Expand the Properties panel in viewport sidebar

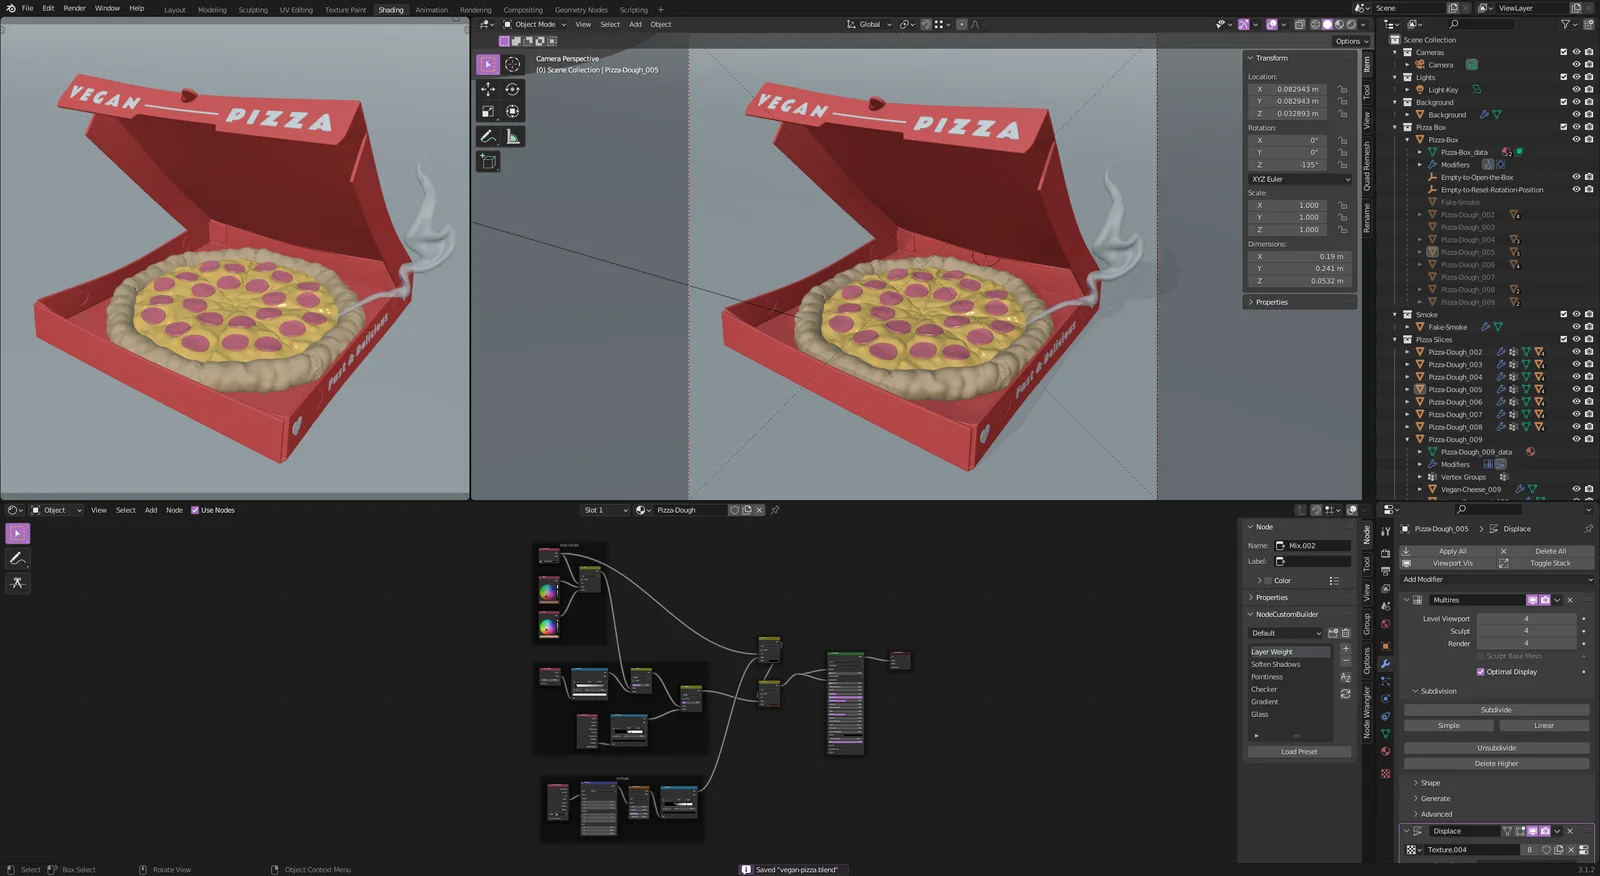1250,302
